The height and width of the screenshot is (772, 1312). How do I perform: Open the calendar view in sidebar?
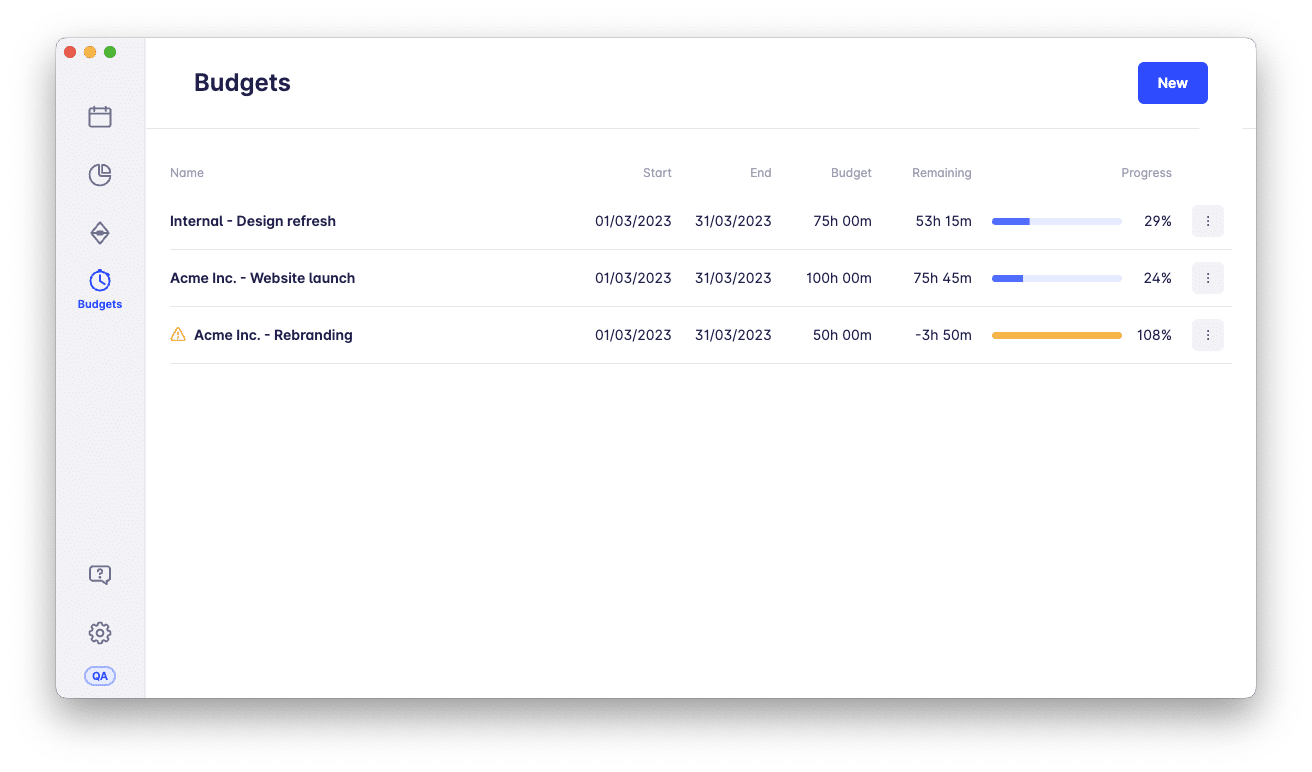(x=100, y=117)
